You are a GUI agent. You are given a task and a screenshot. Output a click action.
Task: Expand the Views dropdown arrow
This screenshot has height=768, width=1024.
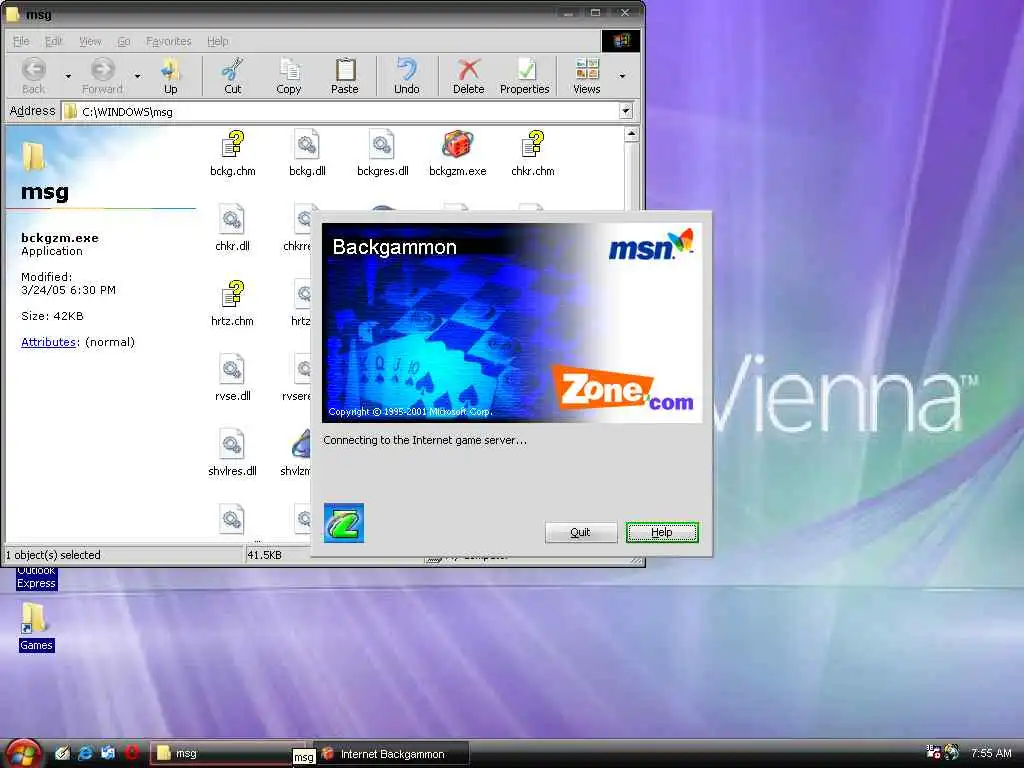622,76
